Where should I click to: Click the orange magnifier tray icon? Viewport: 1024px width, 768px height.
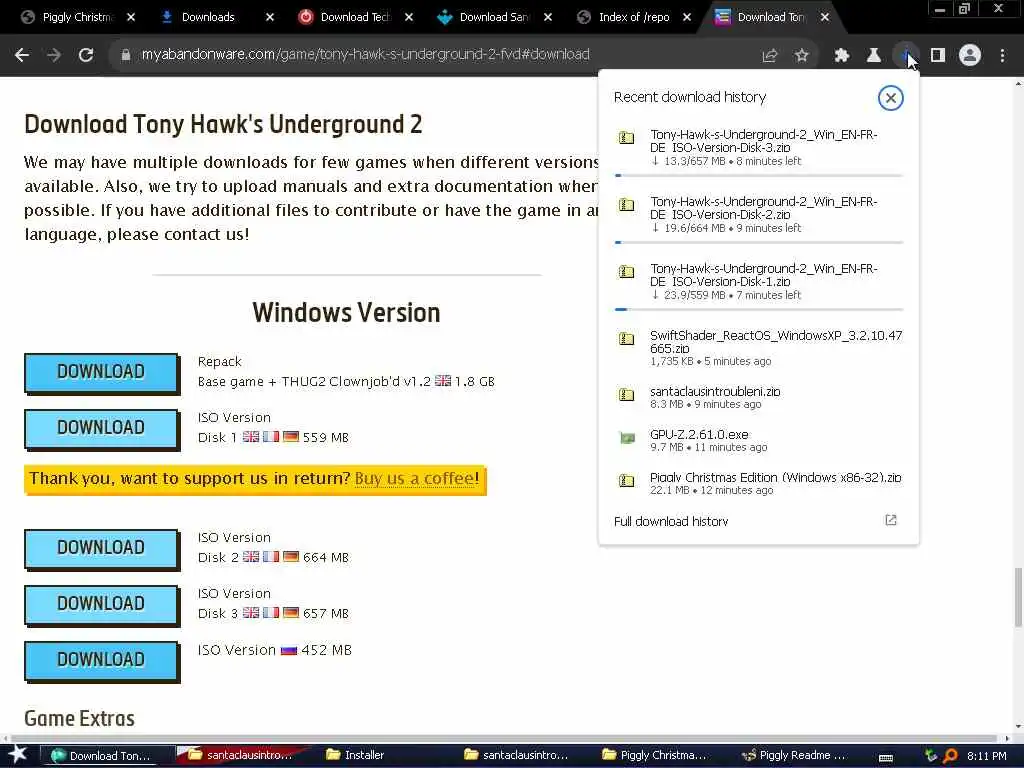coord(950,756)
